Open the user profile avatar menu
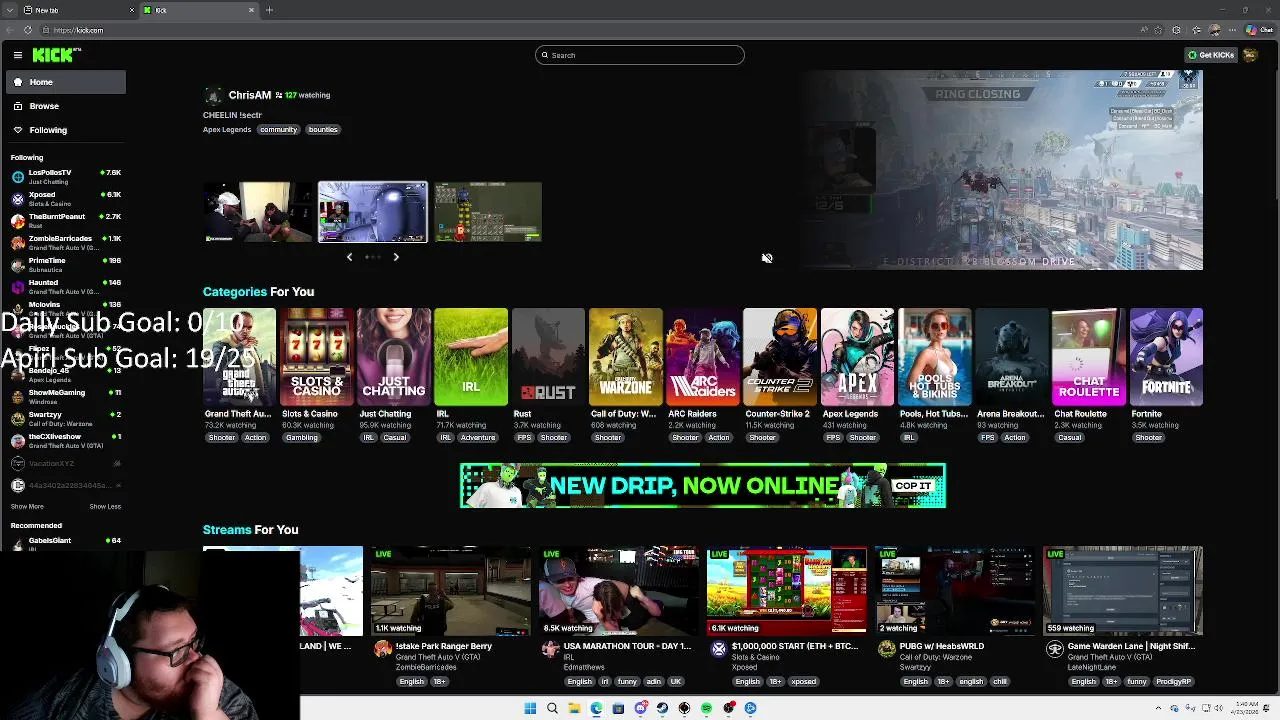1280x720 pixels. 1250,55
